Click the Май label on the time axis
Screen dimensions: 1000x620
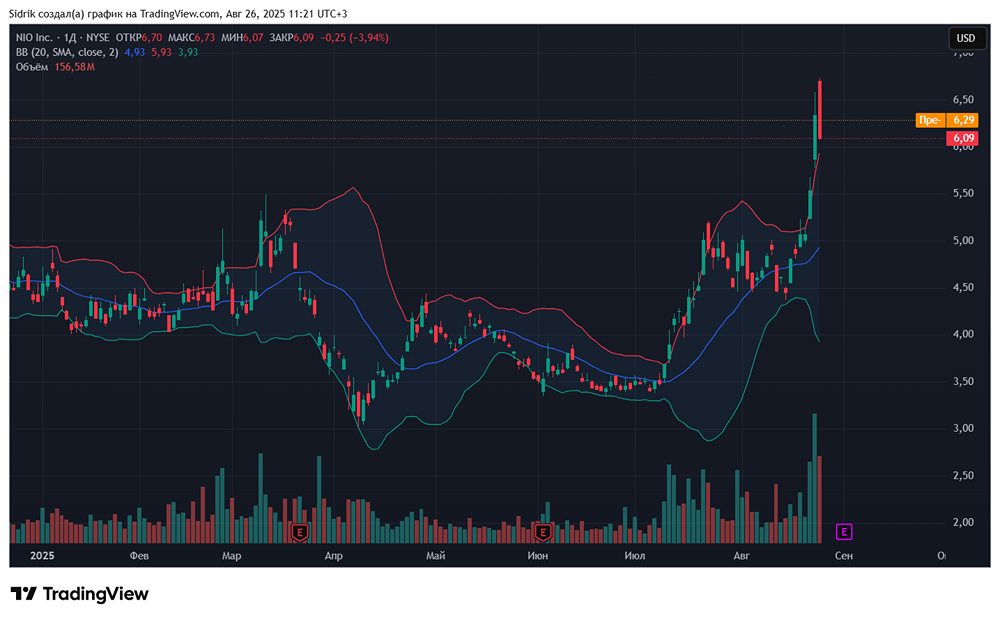[436, 556]
